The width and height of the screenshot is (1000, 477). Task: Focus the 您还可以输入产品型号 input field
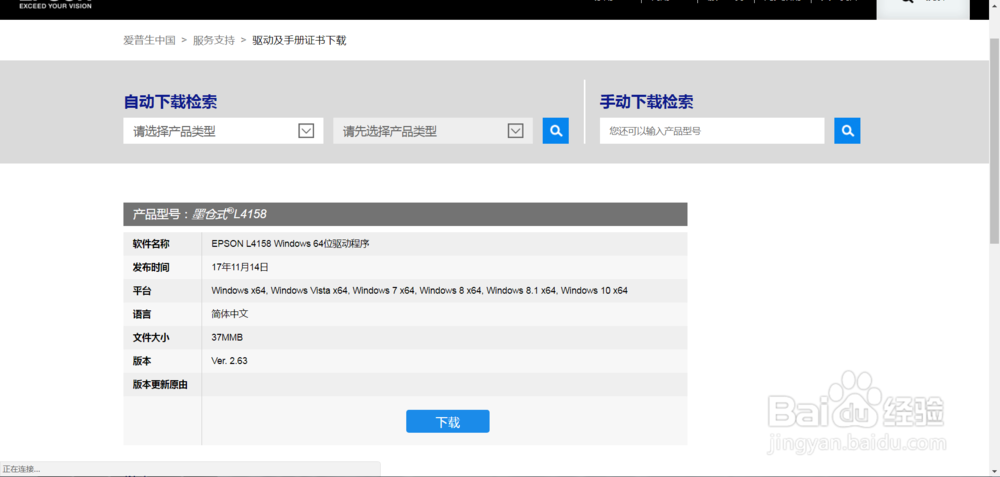pyautogui.click(x=712, y=131)
